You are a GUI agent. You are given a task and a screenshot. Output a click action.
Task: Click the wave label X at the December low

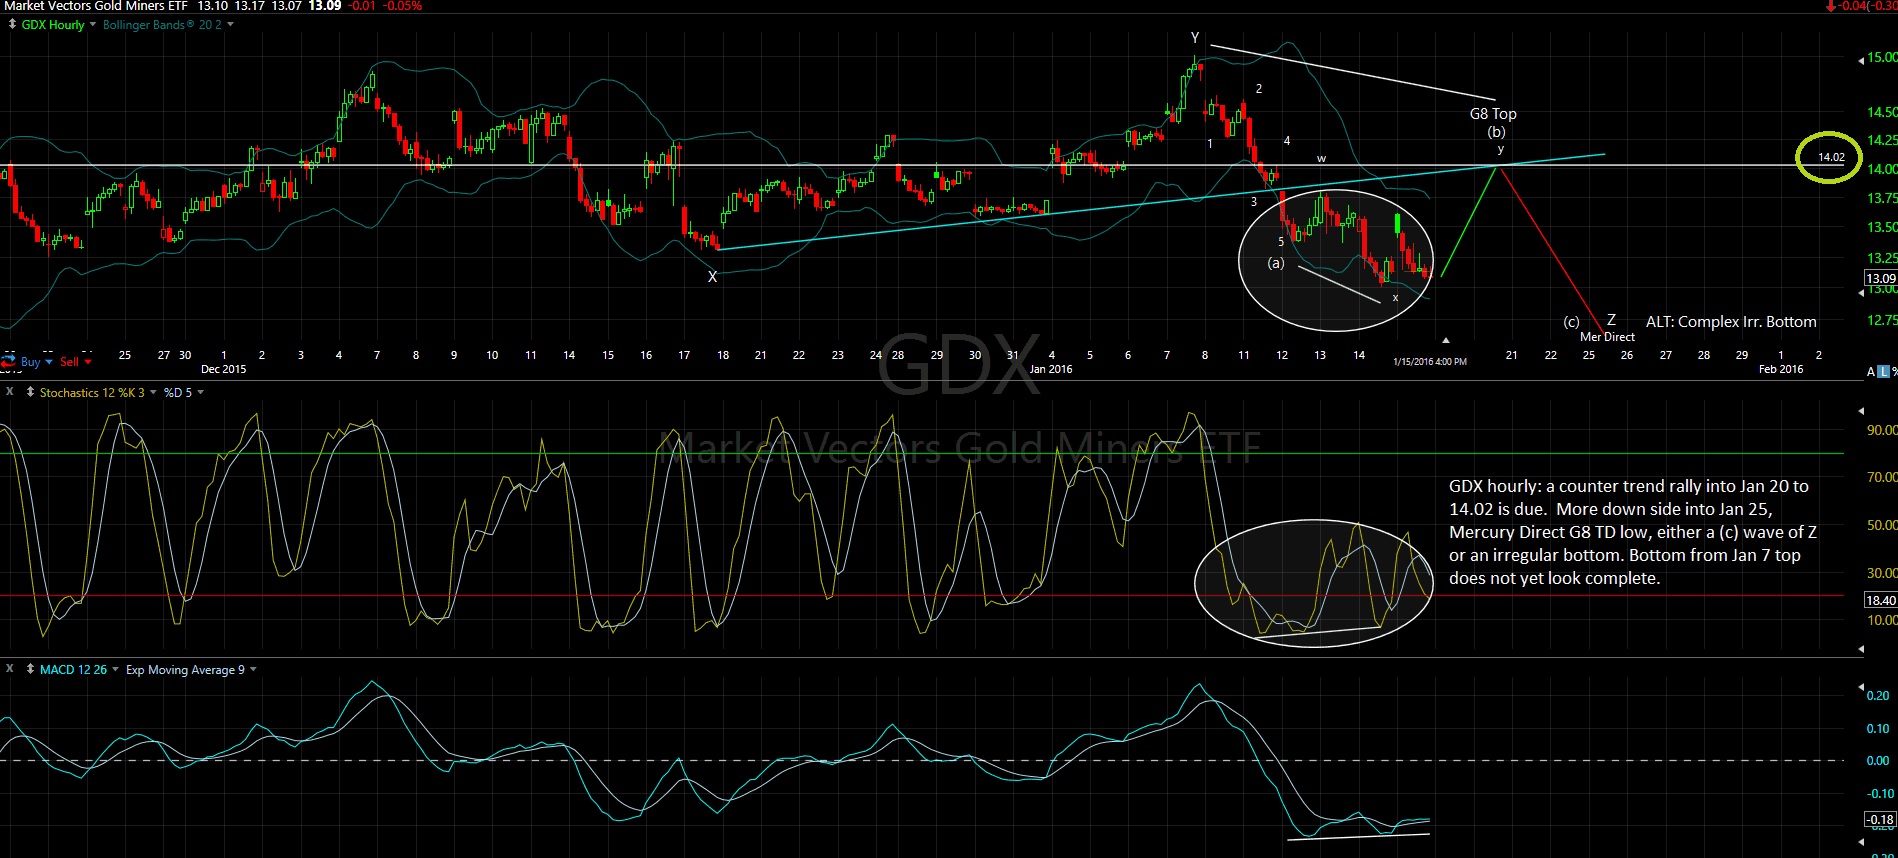(712, 277)
